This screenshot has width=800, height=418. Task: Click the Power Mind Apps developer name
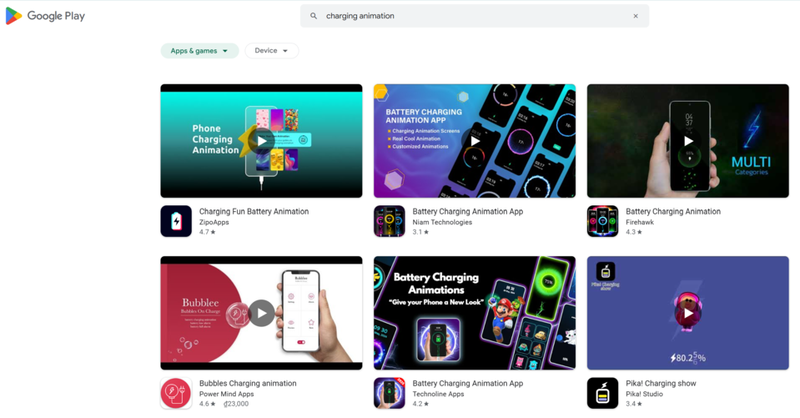226,394
